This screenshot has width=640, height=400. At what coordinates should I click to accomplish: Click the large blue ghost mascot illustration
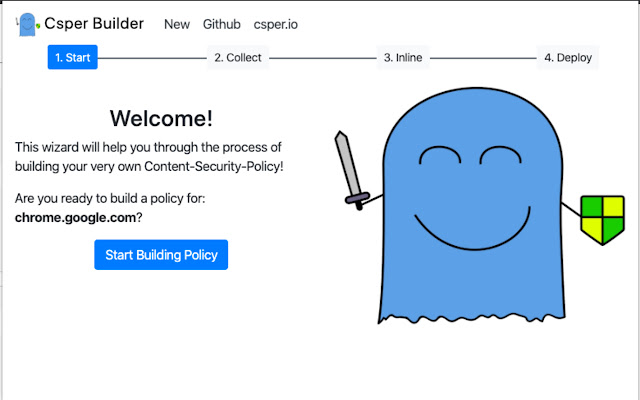(x=480, y=206)
